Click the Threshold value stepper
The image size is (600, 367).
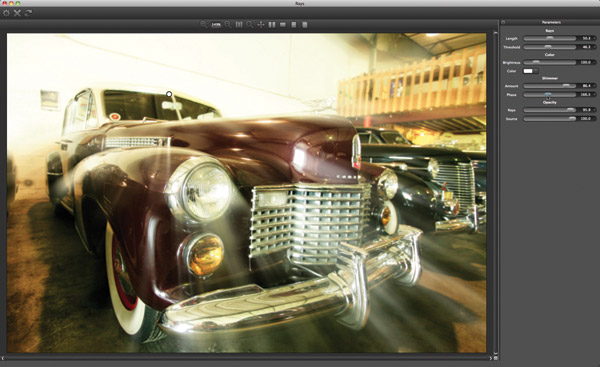594,47
